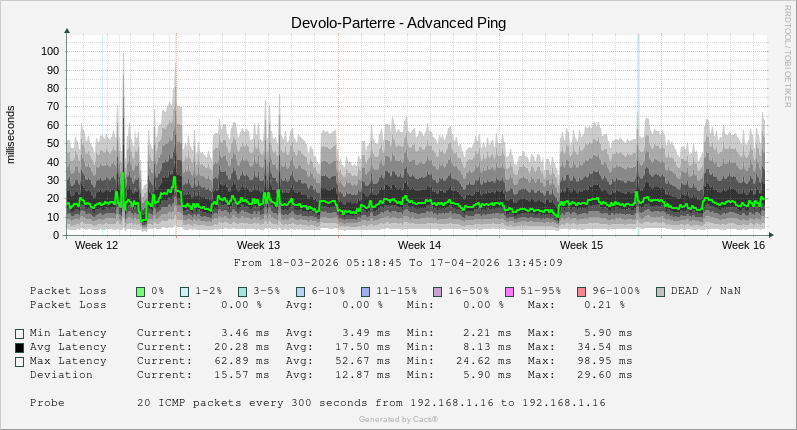Screen dimensions: 797x430
Task: Click the graph title Devolo-Parterre - Advanced Ping
Action: coord(398,22)
